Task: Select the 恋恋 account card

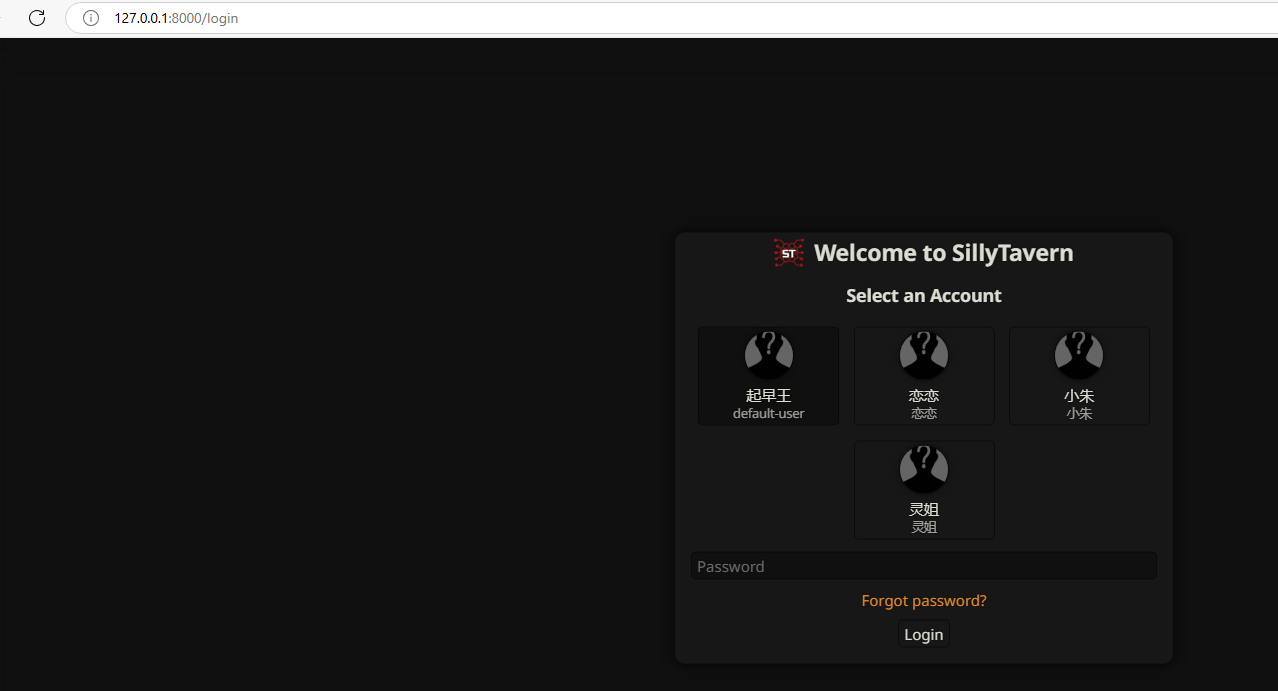Action: coord(924,376)
